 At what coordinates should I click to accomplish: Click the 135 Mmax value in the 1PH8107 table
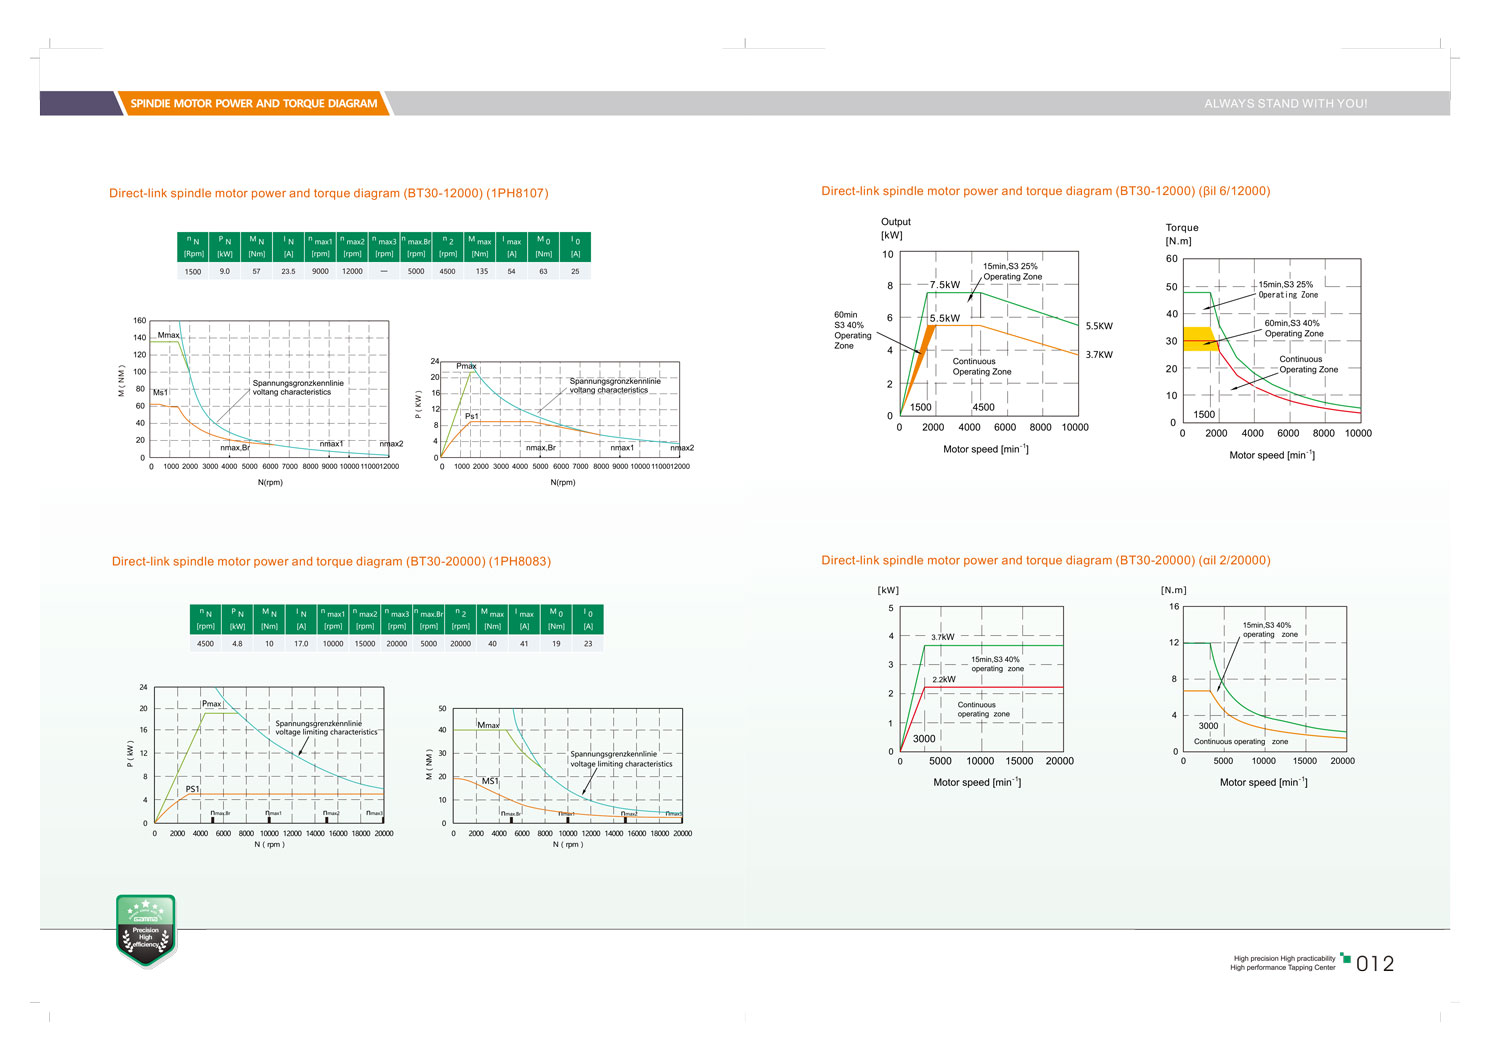(x=481, y=271)
